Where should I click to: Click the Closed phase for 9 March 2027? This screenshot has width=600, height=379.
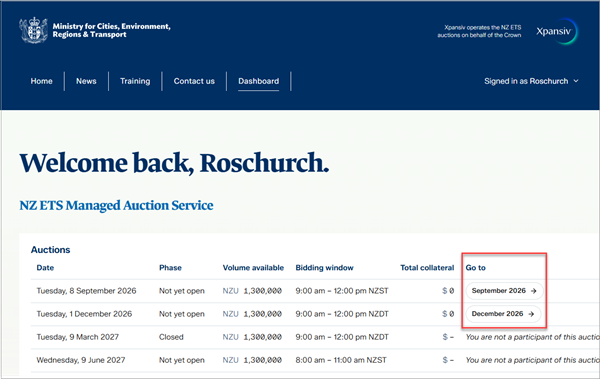point(171,337)
